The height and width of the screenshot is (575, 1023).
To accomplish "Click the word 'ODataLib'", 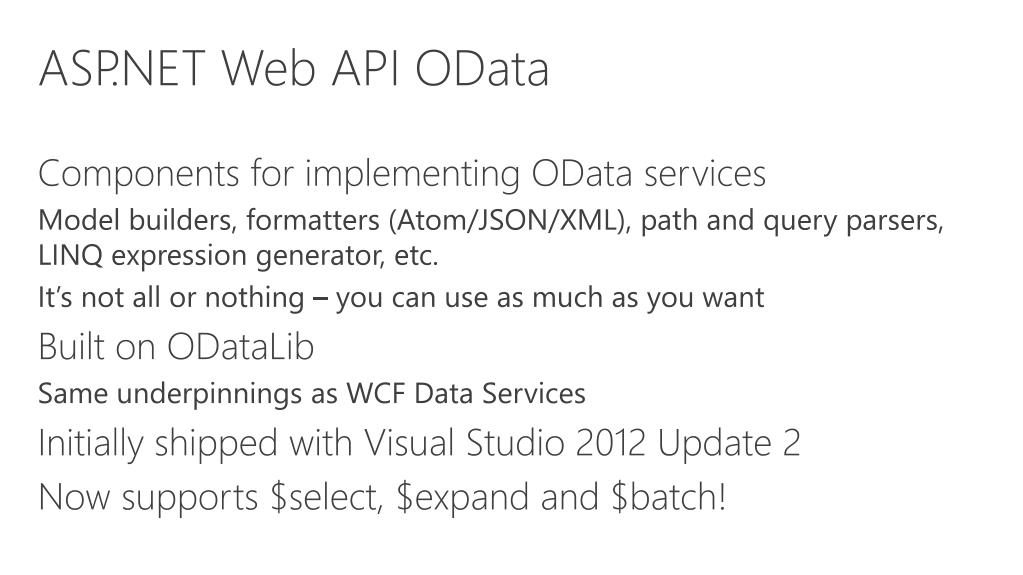I will point(240,347).
